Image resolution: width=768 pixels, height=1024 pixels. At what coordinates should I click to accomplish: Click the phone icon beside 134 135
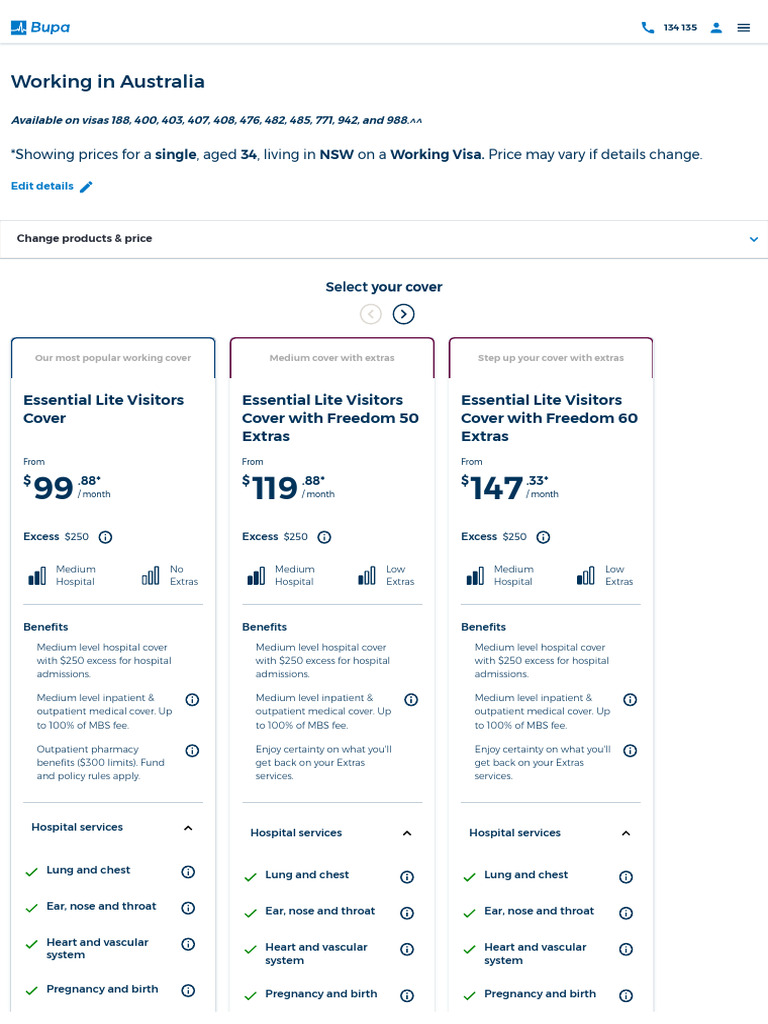coord(648,27)
